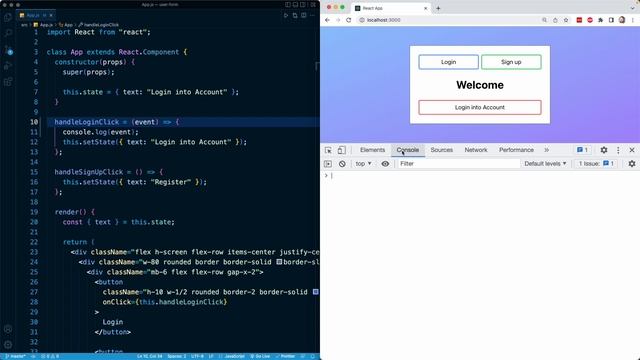Click the zoom magnifier icon in address bar
Image resolution: width=640 pixels, height=360 pixels.
pyautogui.click(x=544, y=20)
